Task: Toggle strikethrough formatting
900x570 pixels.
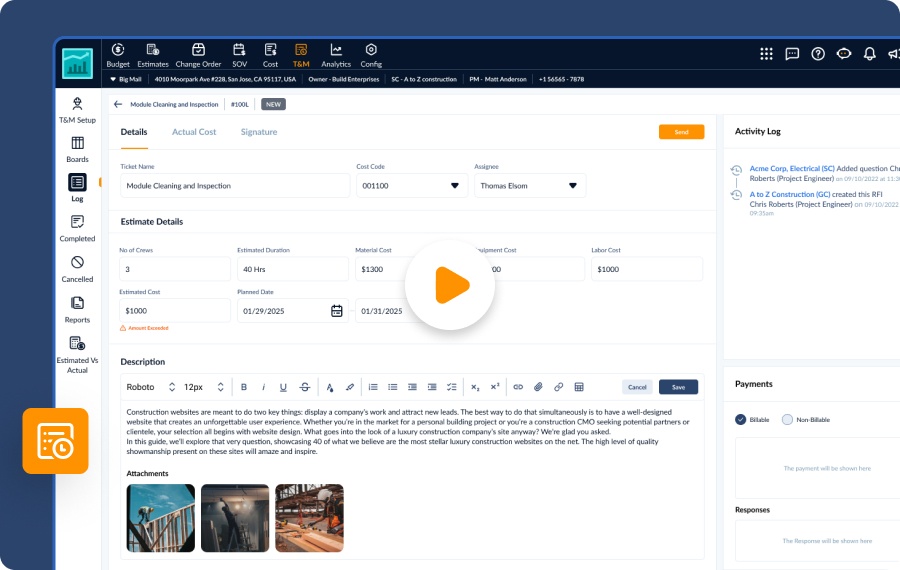Action: pyautogui.click(x=305, y=387)
